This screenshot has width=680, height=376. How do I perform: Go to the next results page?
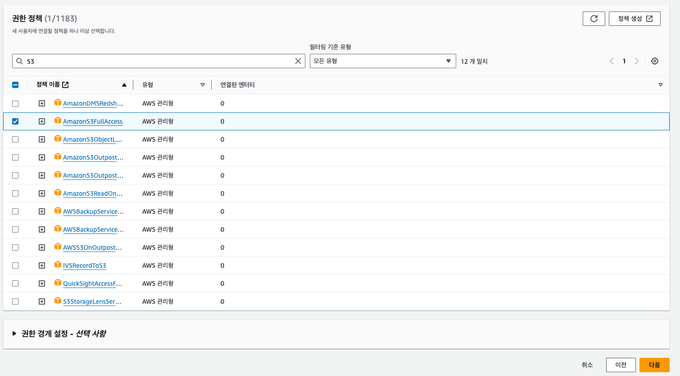(637, 61)
